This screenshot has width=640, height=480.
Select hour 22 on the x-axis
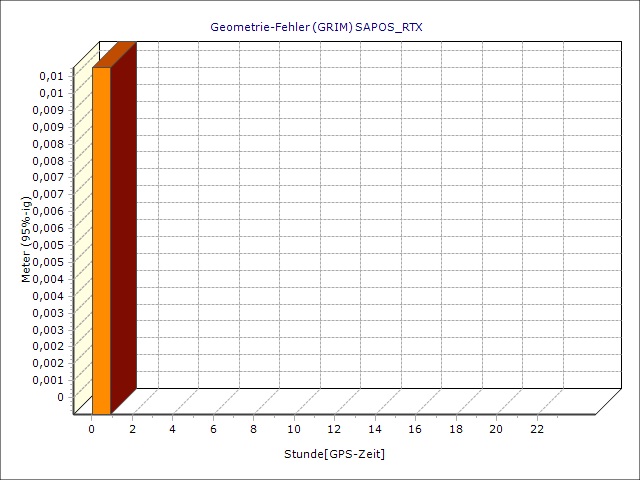pos(537,429)
